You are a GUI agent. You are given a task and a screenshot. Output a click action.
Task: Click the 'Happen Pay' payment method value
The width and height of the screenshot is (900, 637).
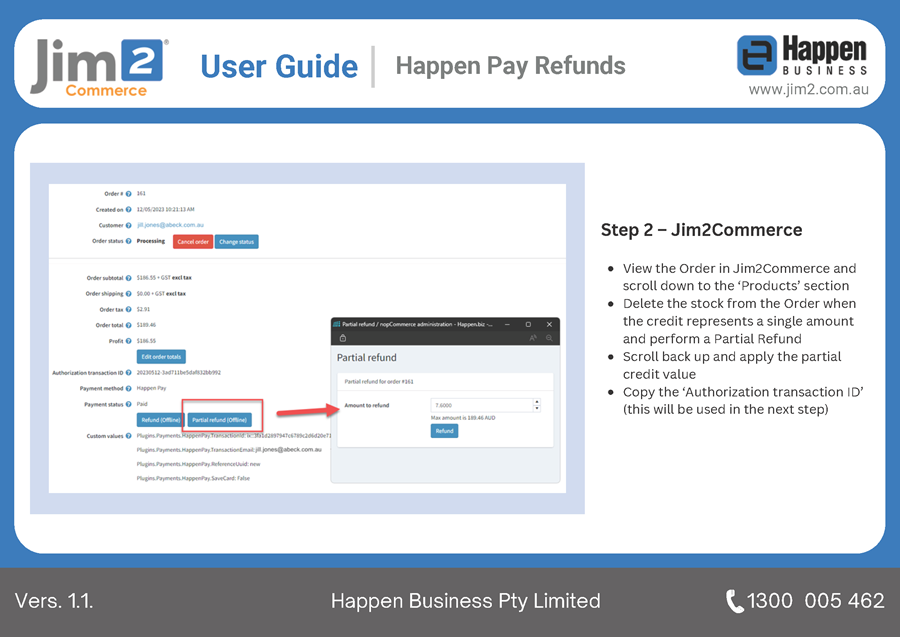pyautogui.click(x=151, y=389)
